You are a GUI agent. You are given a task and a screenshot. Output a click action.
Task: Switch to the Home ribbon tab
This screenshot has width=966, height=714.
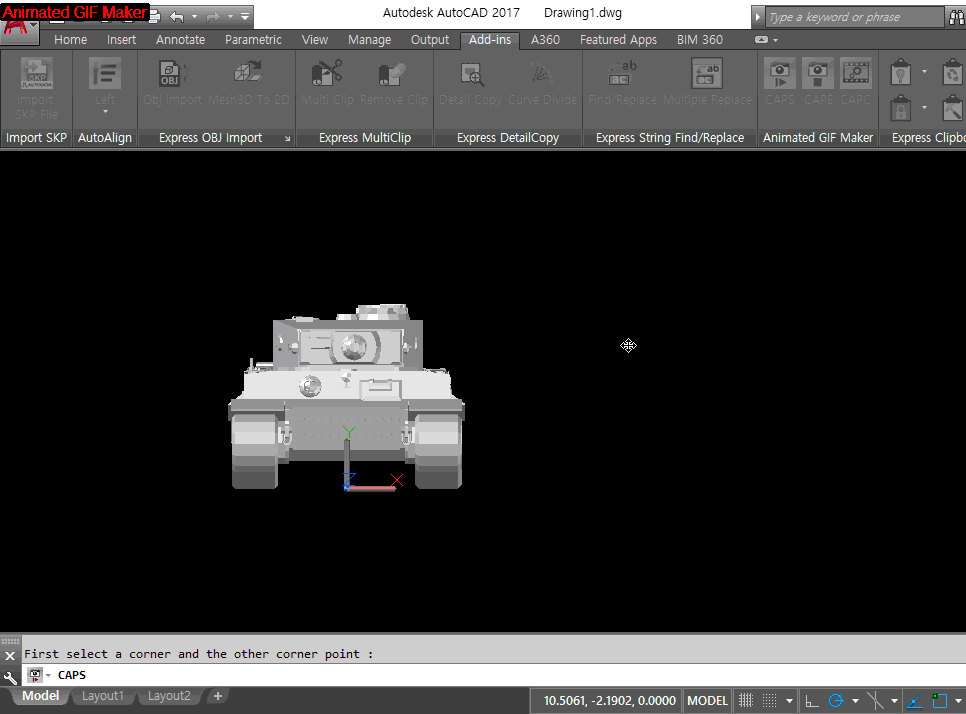click(x=70, y=40)
